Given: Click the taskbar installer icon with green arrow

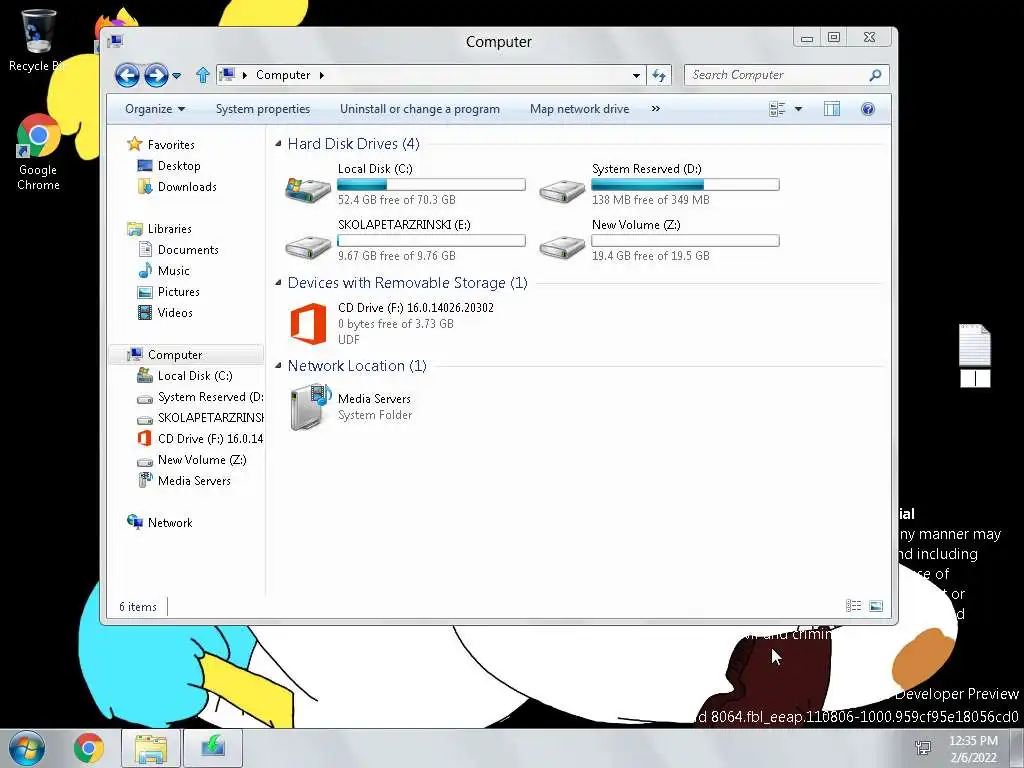Looking at the screenshot, I should [x=213, y=748].
